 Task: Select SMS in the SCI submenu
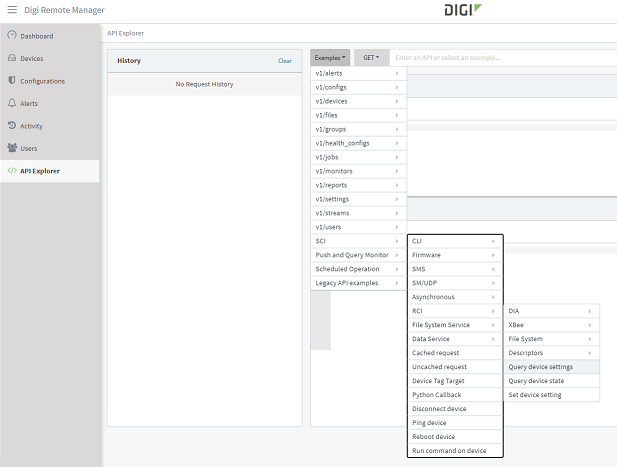[x=455, y=269]
